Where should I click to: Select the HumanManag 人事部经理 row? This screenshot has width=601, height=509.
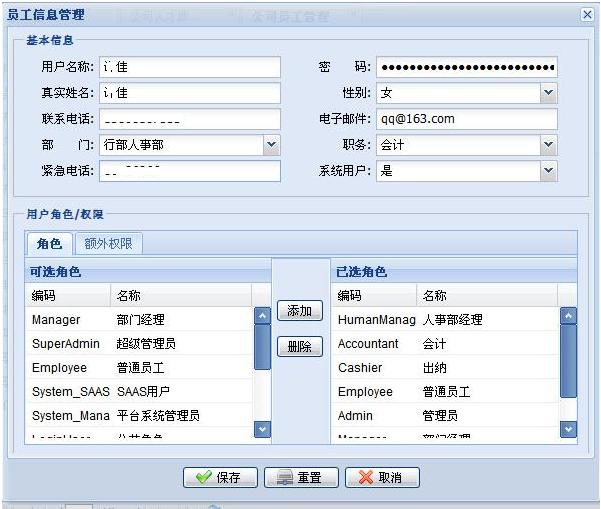445,319
